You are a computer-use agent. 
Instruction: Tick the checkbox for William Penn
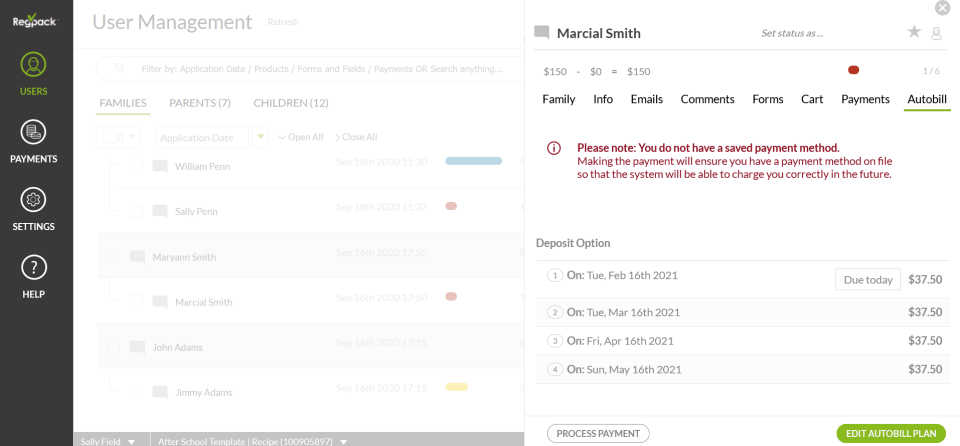point(136,167)
